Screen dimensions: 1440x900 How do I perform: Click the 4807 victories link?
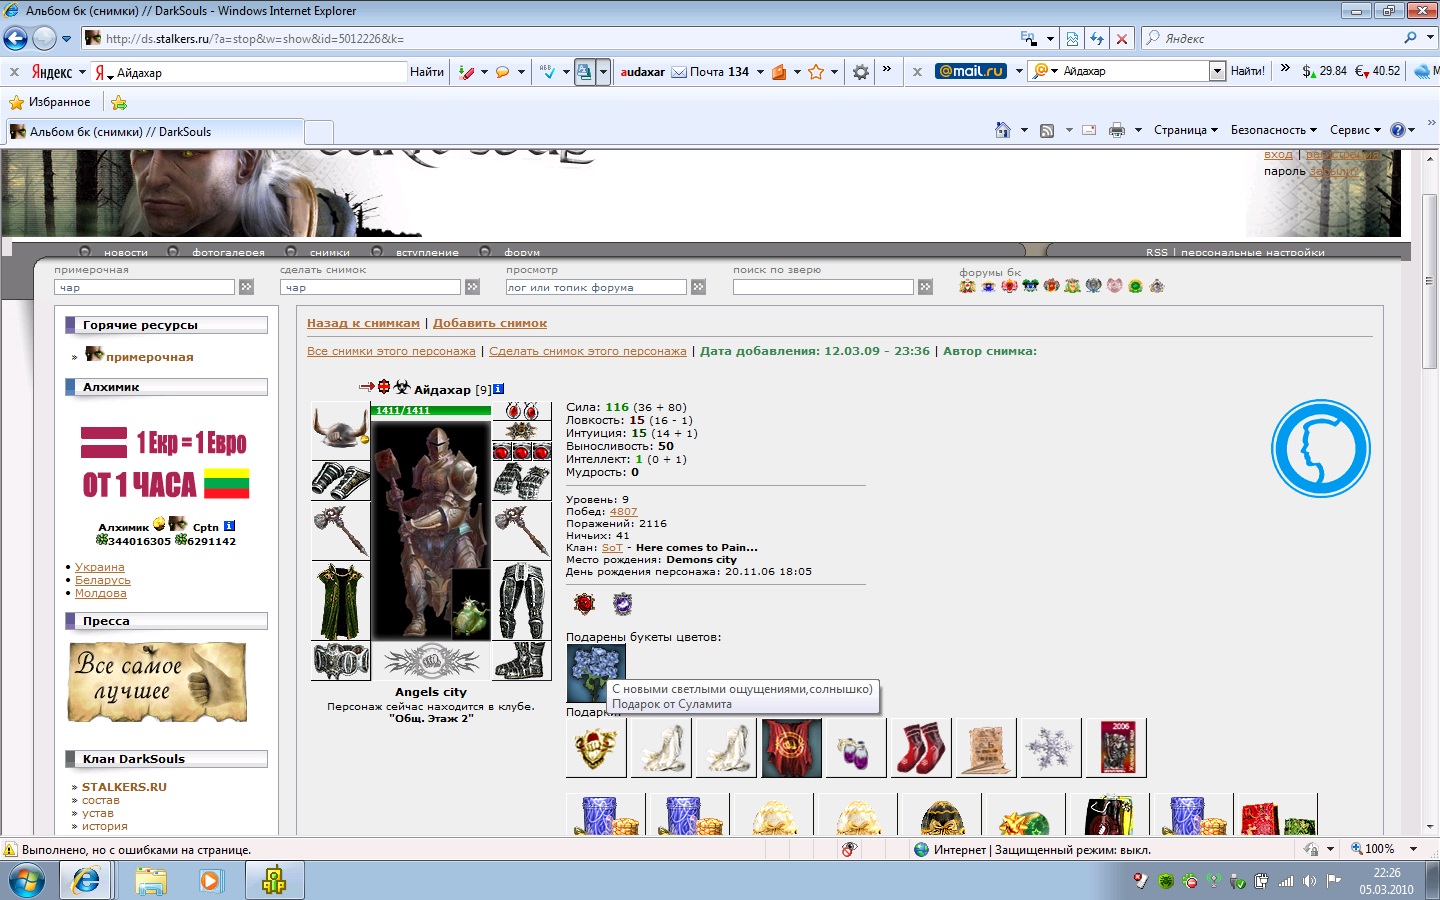(x=623, y=511)
